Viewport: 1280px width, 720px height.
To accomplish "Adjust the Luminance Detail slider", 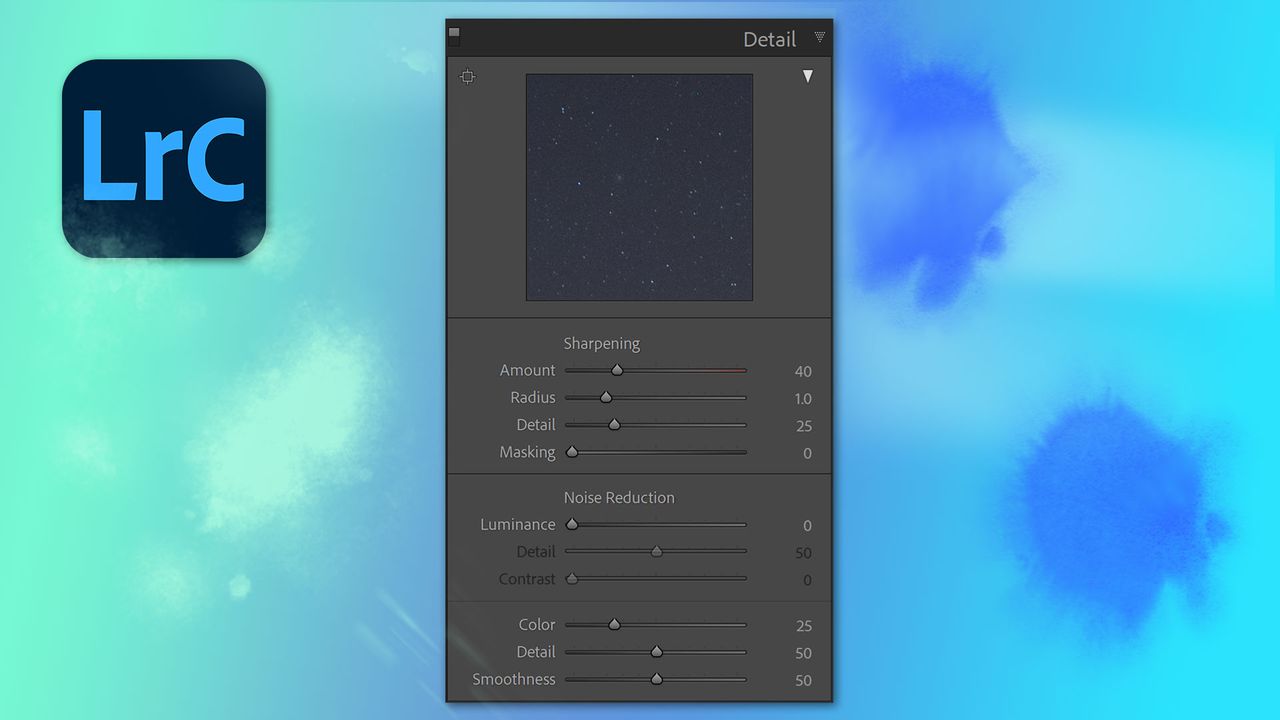I will 656,551.
